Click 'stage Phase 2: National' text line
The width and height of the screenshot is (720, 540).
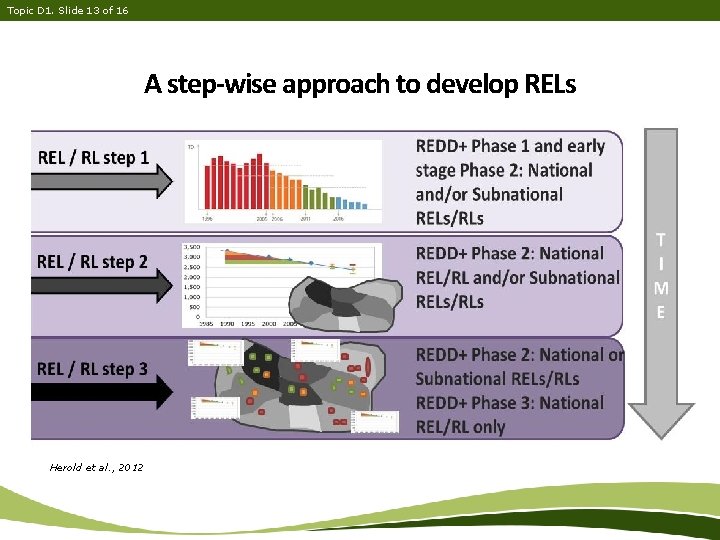[504, 170]
